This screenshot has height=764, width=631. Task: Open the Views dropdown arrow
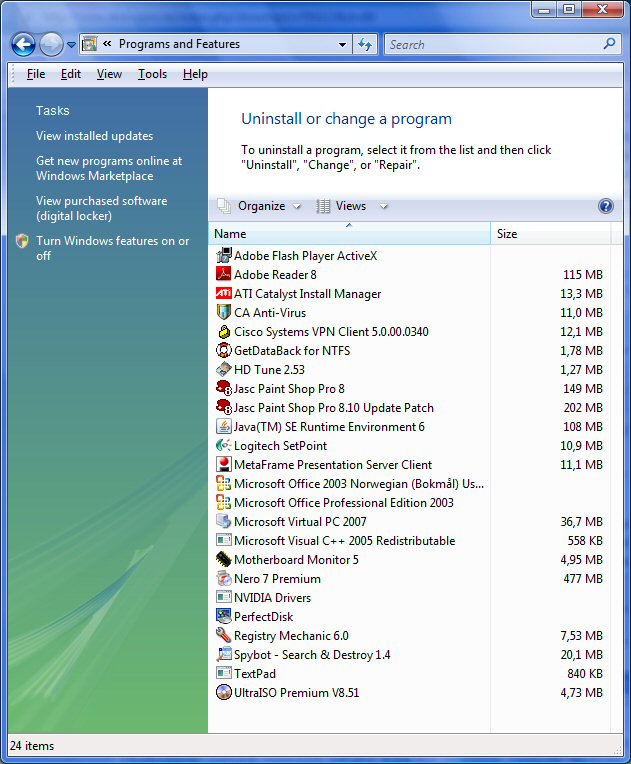pos(384,206)
